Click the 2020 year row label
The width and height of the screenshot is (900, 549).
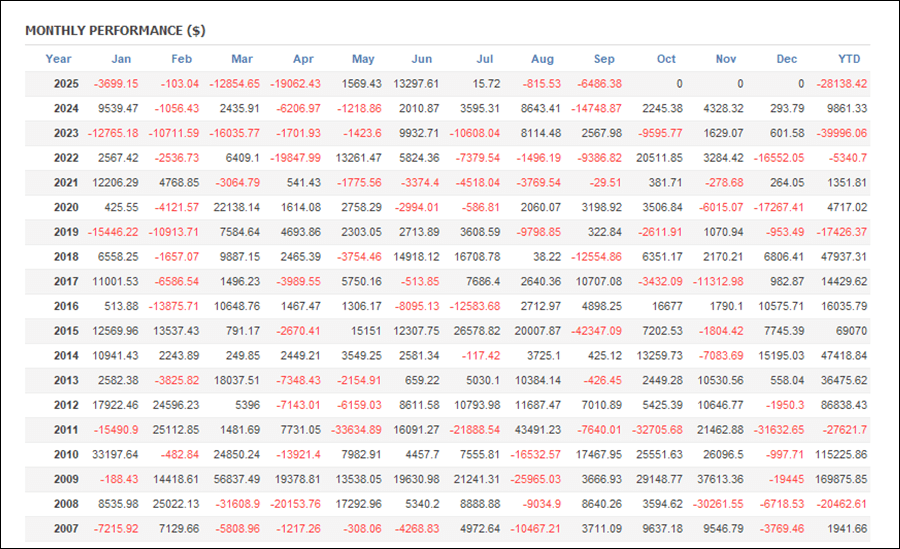click(x=66, y=207)
